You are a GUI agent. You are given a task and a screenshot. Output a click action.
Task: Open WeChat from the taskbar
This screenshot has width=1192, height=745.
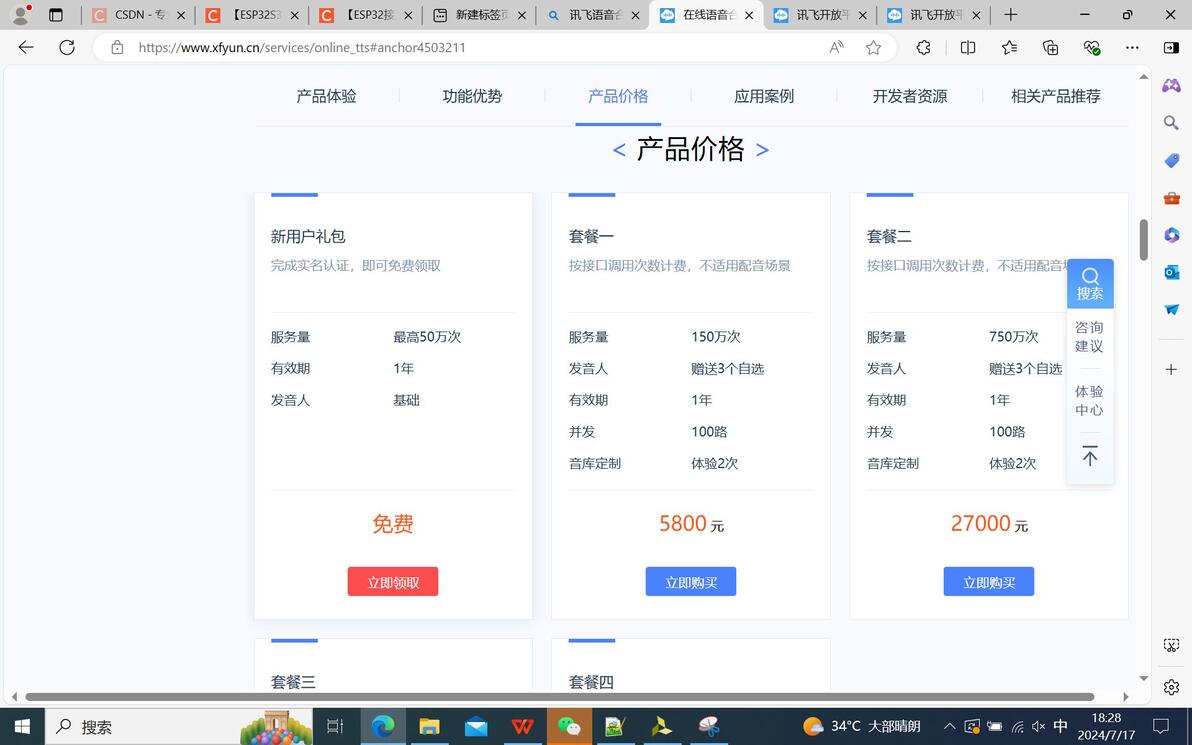tap(569, 727)
